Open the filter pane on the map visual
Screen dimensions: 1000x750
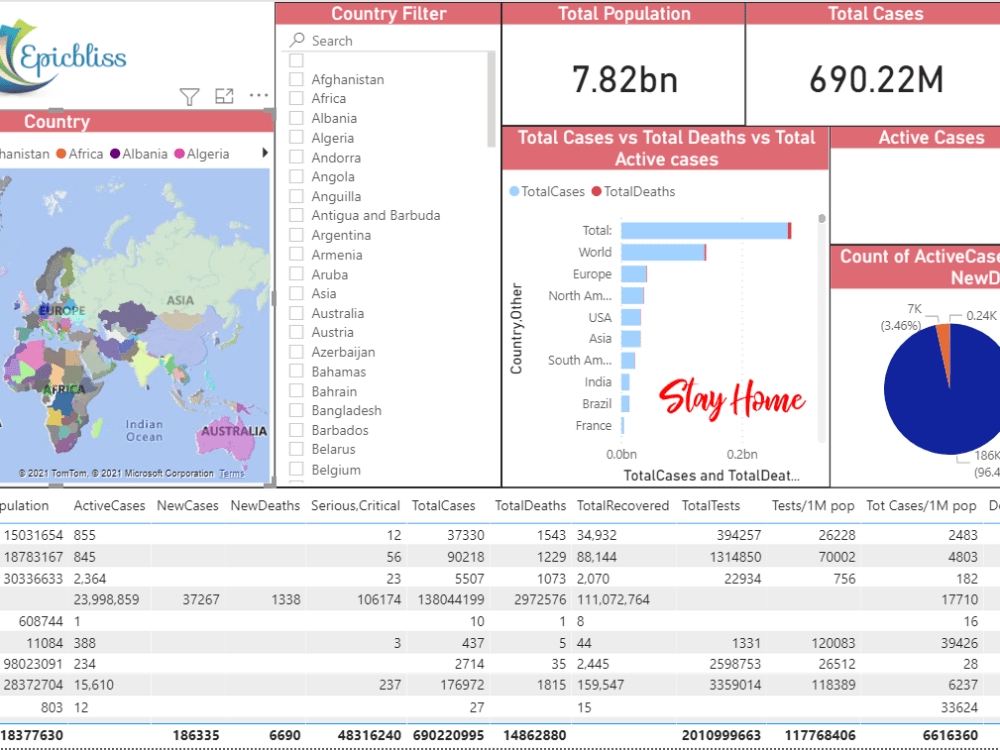click(189, 96)
